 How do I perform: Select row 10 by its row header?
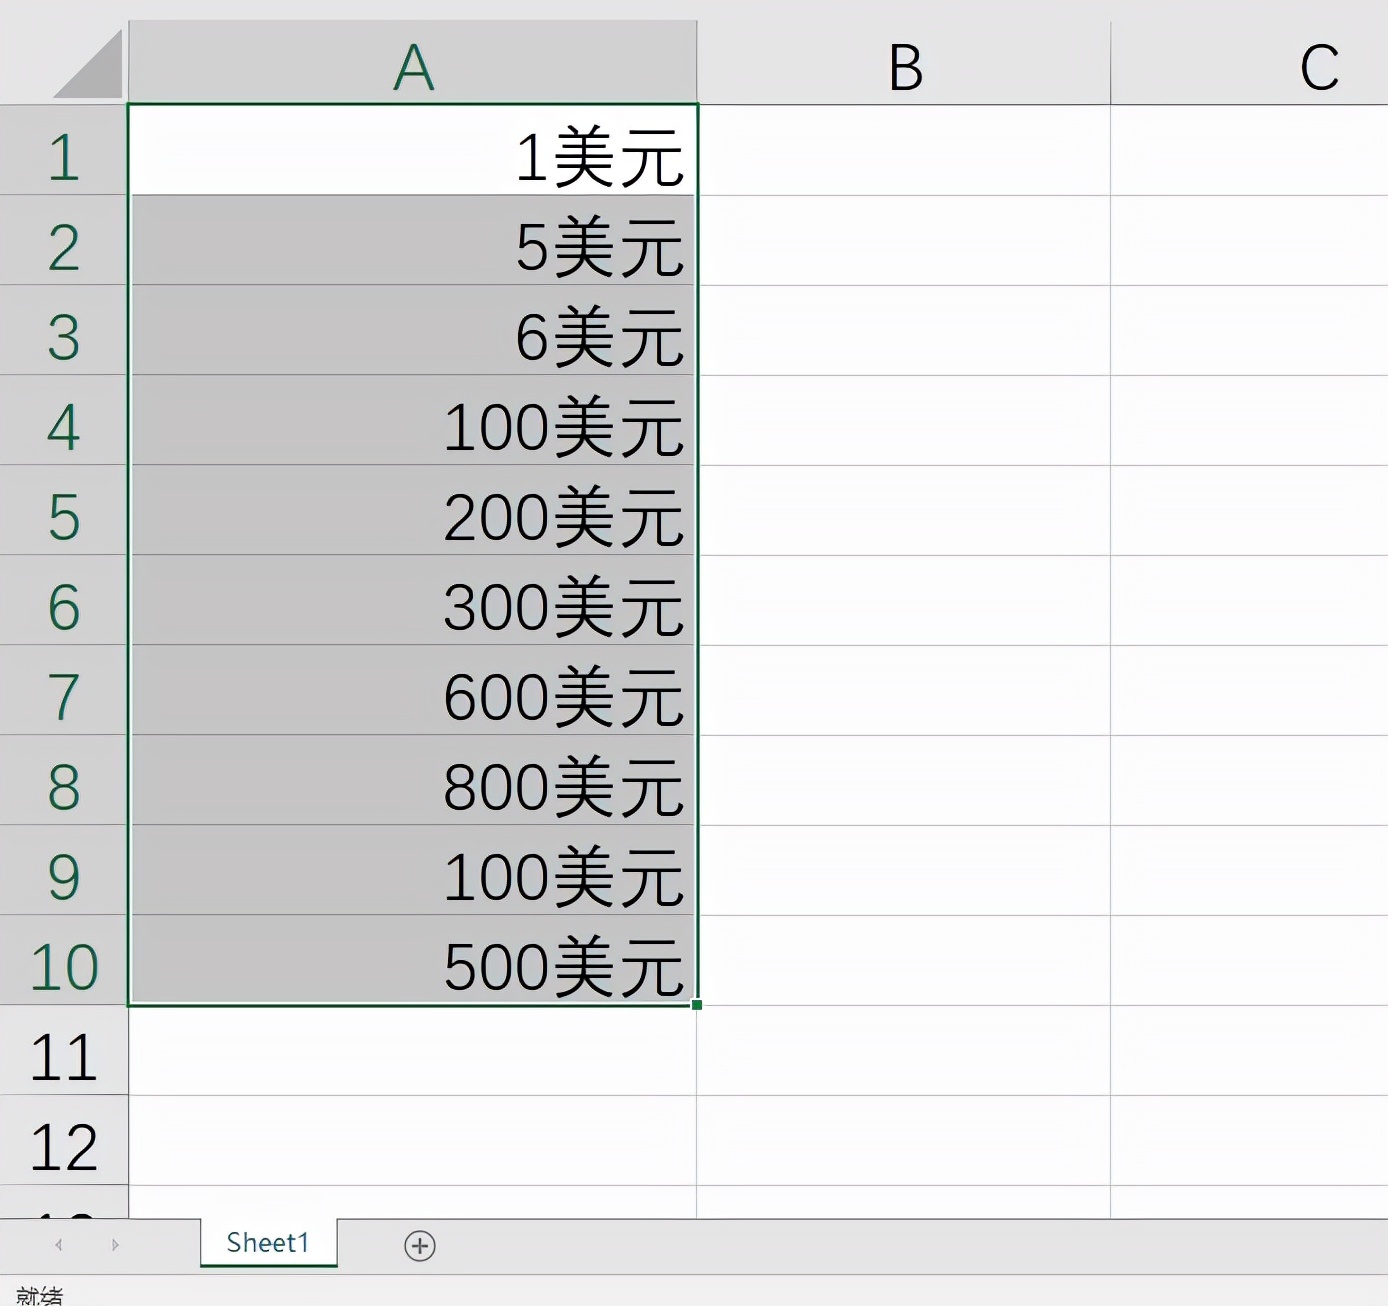[x=64, y=961]
